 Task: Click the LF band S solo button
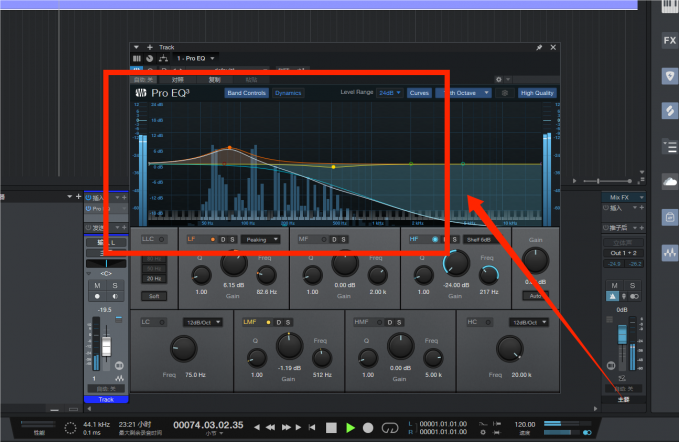pos(232,239)
